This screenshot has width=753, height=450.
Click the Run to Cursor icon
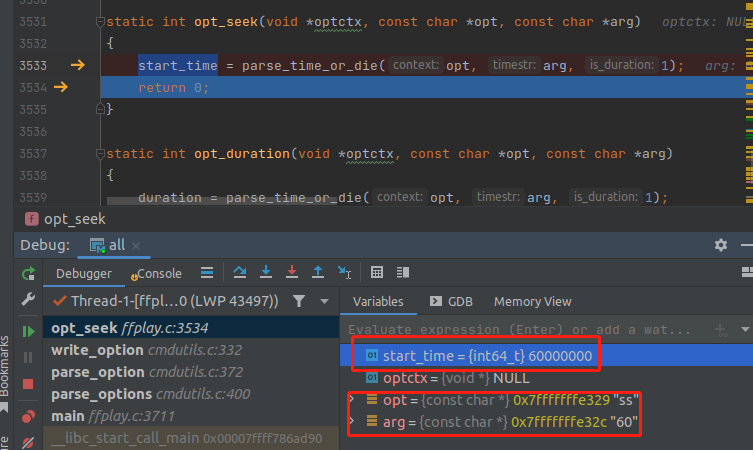click(x=344, y=272)
